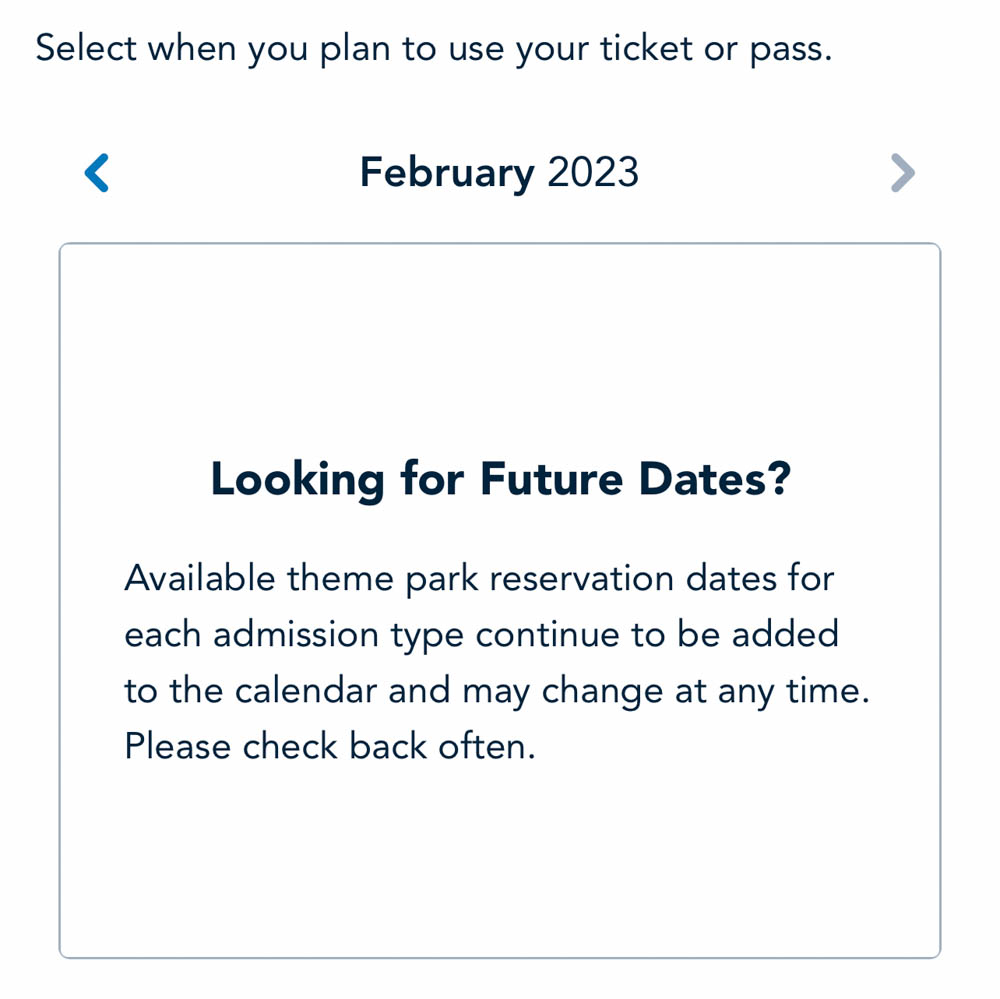This screenshot has height=999, width=1000.
Task: Click the word Select in instructions
Action: click(85, 48)
